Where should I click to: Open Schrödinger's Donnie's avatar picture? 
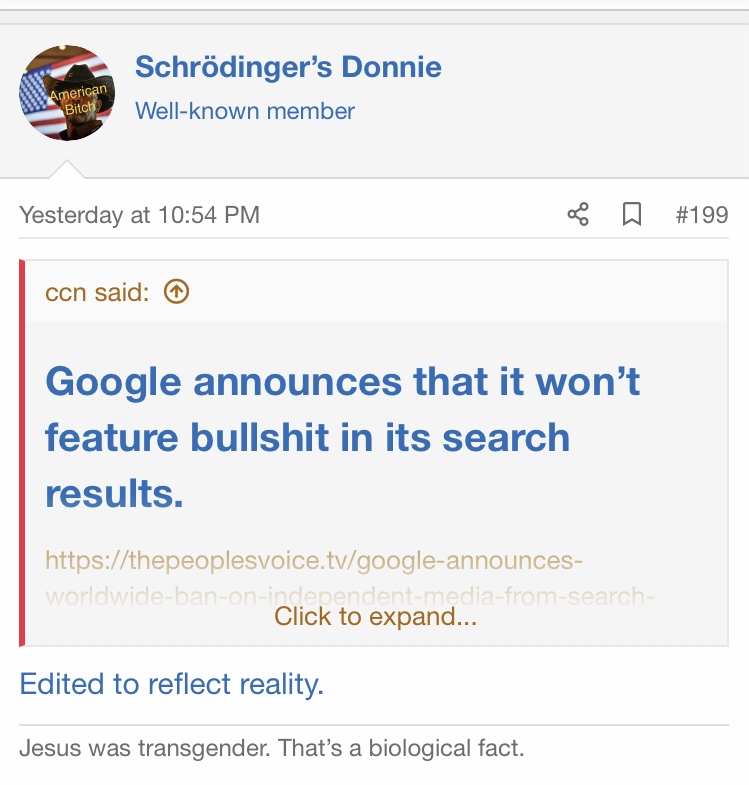(x=66, y=93)
